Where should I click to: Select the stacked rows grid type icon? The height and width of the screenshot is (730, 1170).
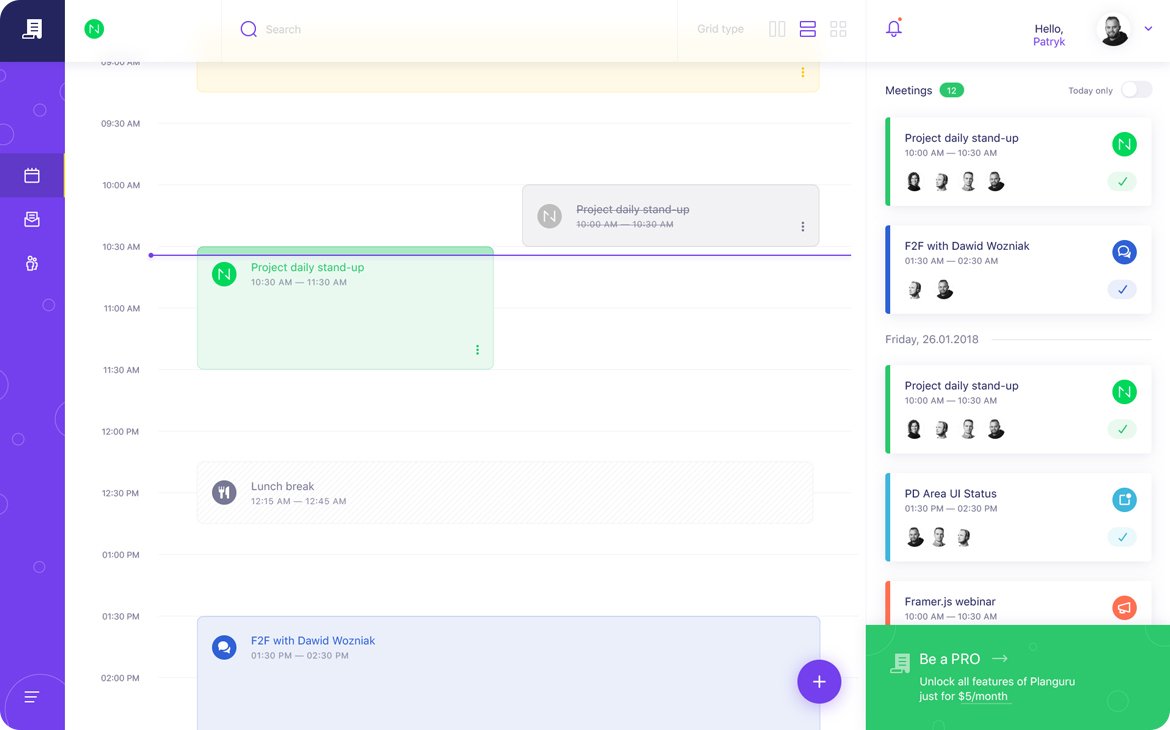coord(807,29)
